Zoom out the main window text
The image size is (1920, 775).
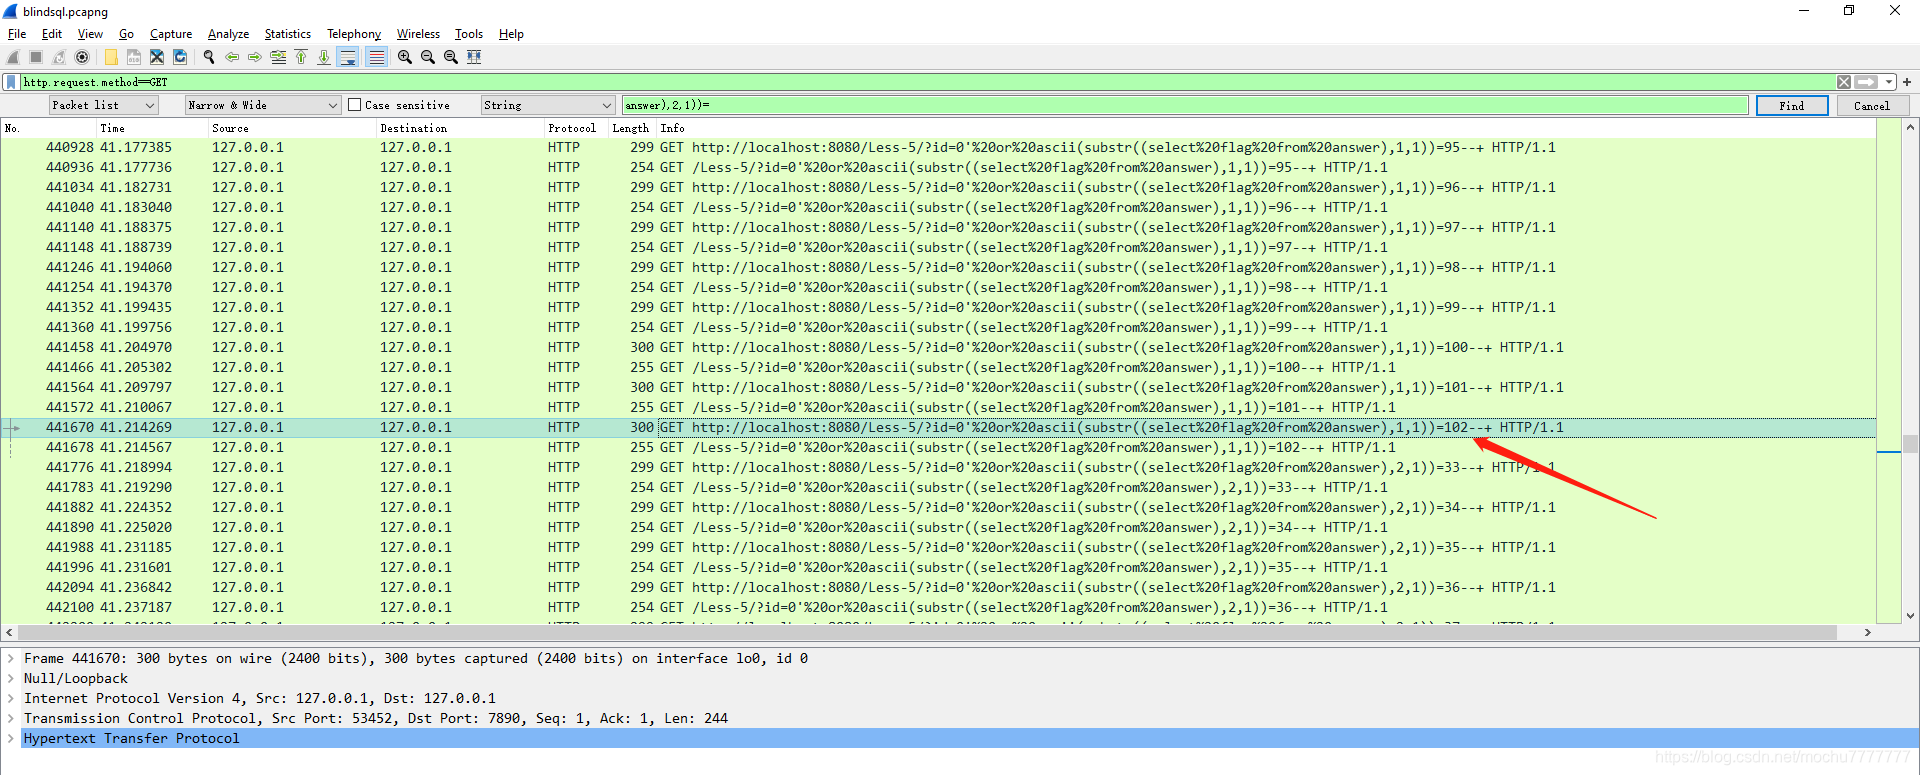428,57
